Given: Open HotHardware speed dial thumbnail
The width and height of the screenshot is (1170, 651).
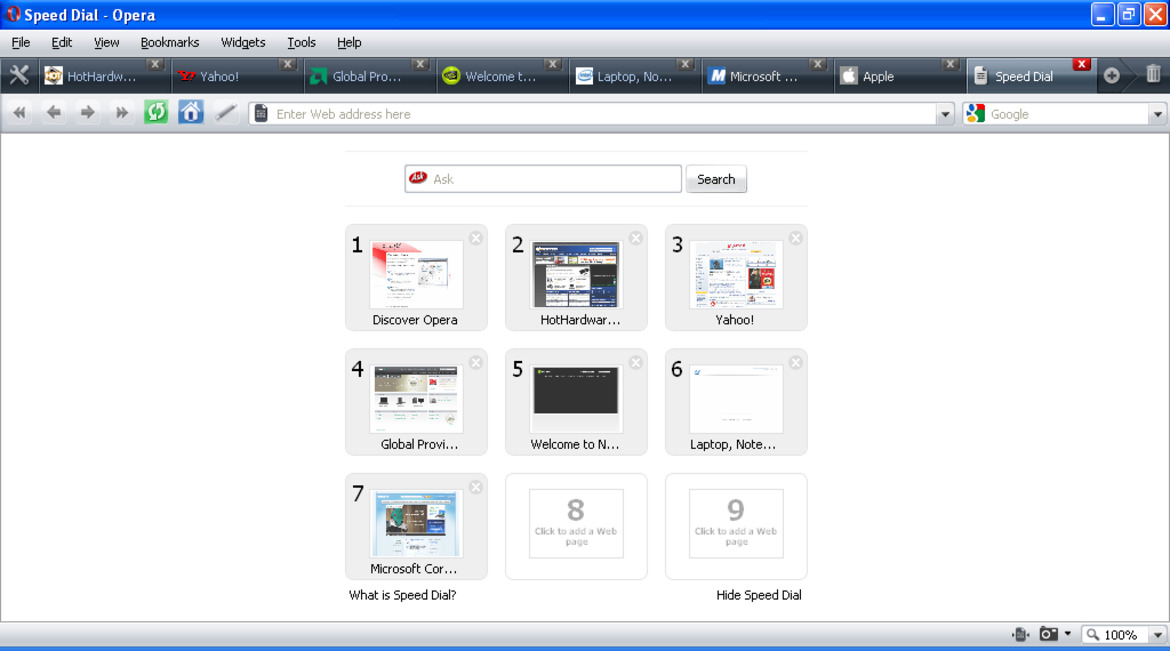Looking at the screenshot, I should coord(576,275).
